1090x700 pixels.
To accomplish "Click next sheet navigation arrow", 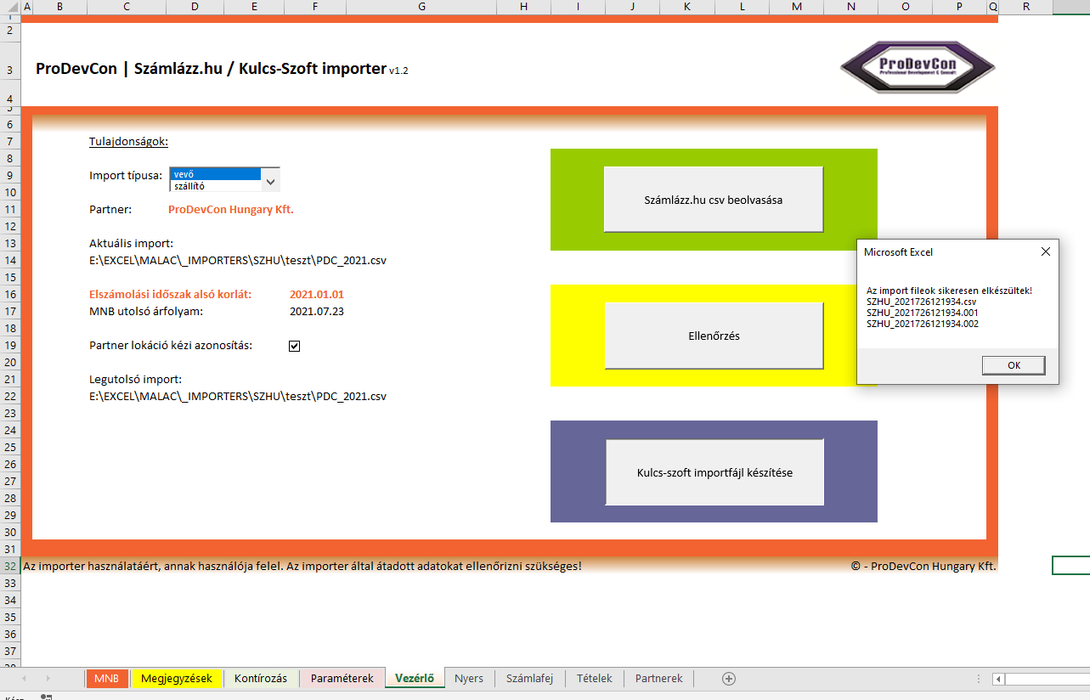I will [x=48, y=678].
